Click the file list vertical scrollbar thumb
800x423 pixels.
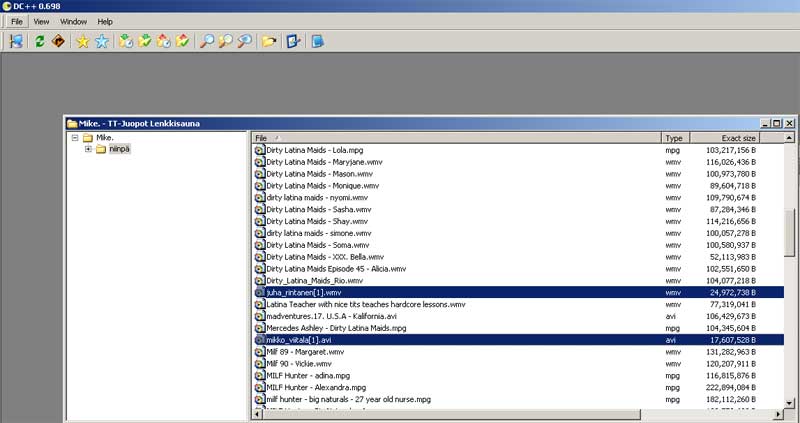click(x=789, y=233)
